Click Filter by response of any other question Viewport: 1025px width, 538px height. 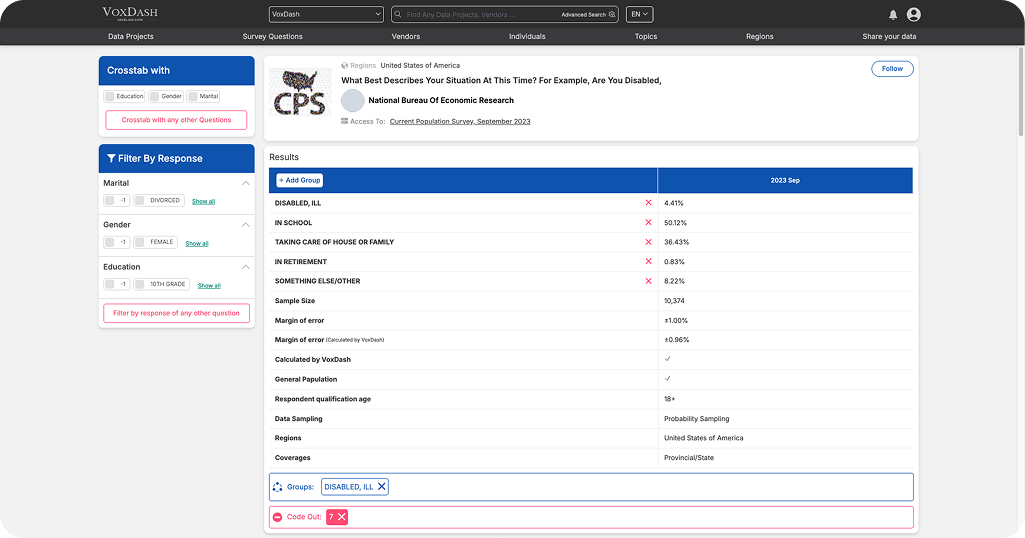pyautogui.click(x=176, y=313)
